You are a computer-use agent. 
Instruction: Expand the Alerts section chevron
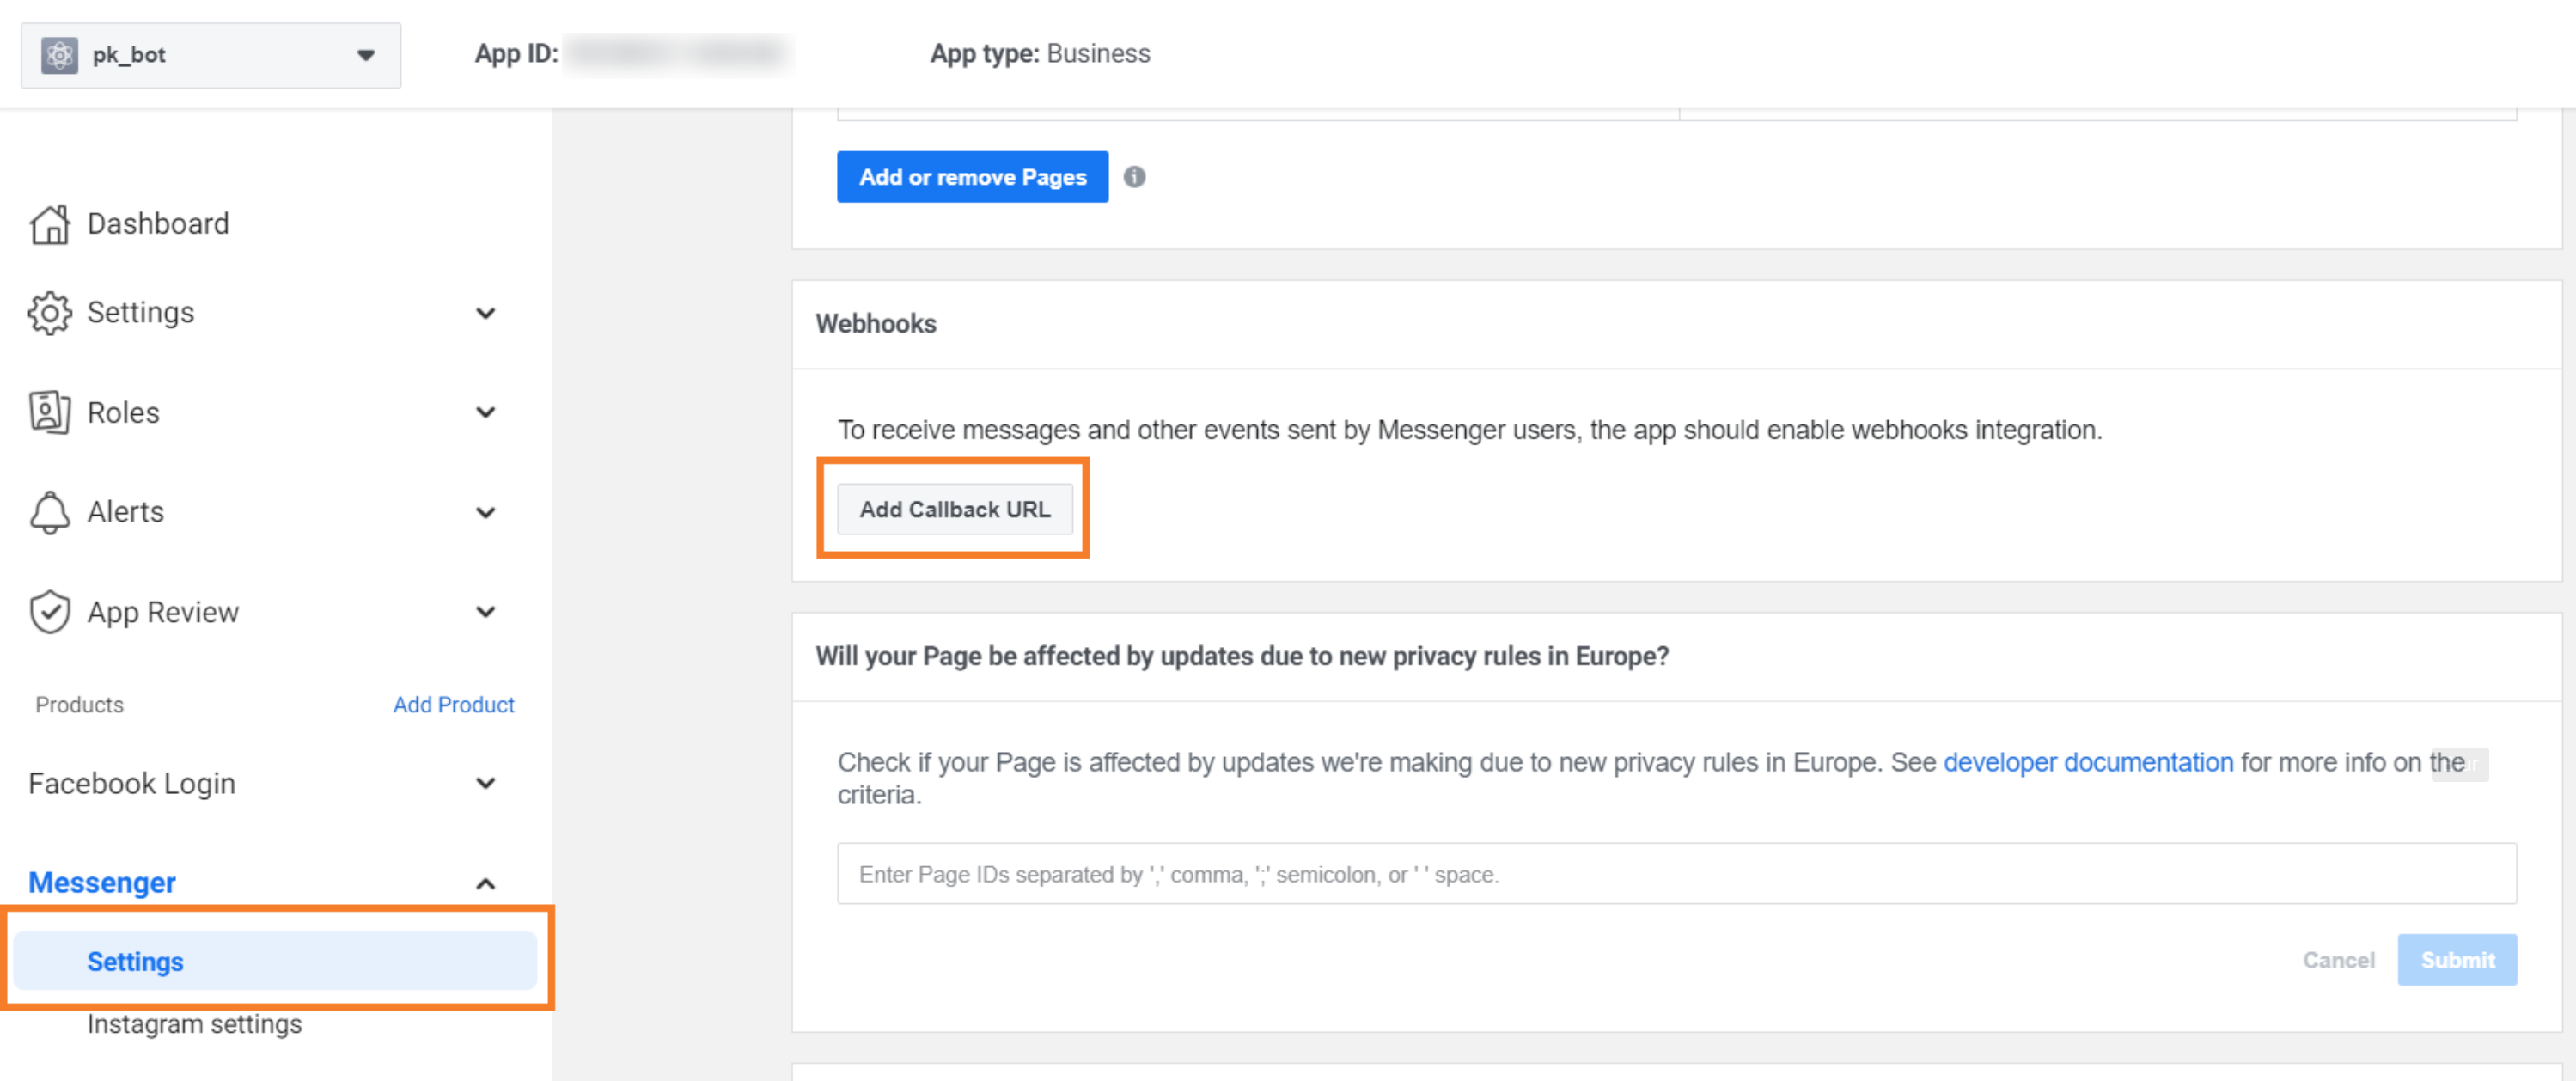(486, 512)
